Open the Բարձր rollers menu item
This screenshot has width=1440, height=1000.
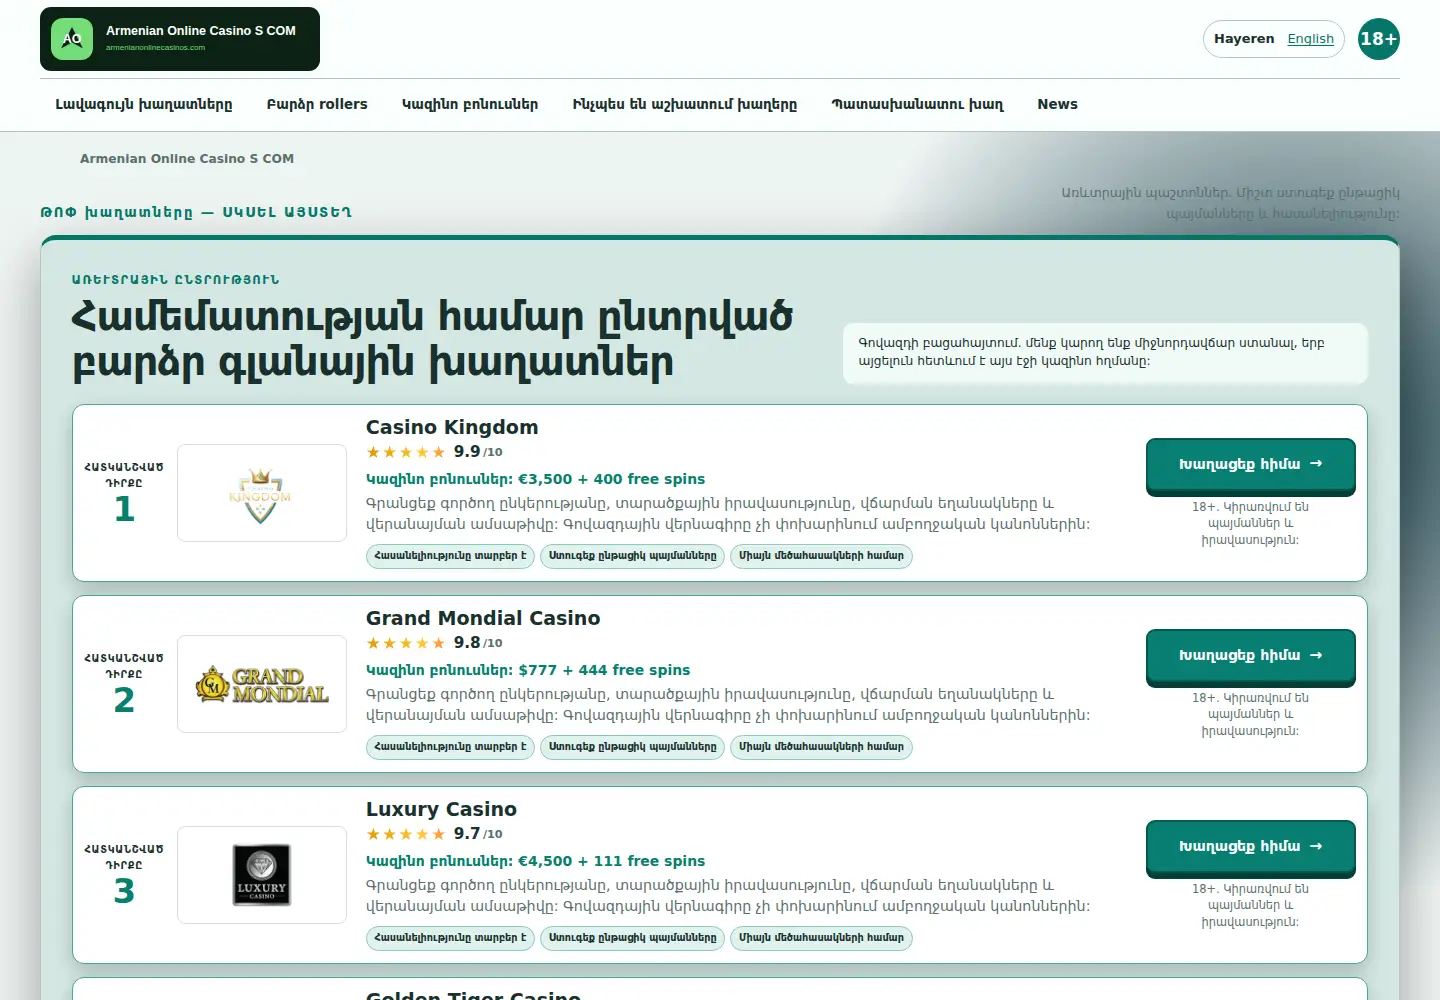(x=317, y=104)
